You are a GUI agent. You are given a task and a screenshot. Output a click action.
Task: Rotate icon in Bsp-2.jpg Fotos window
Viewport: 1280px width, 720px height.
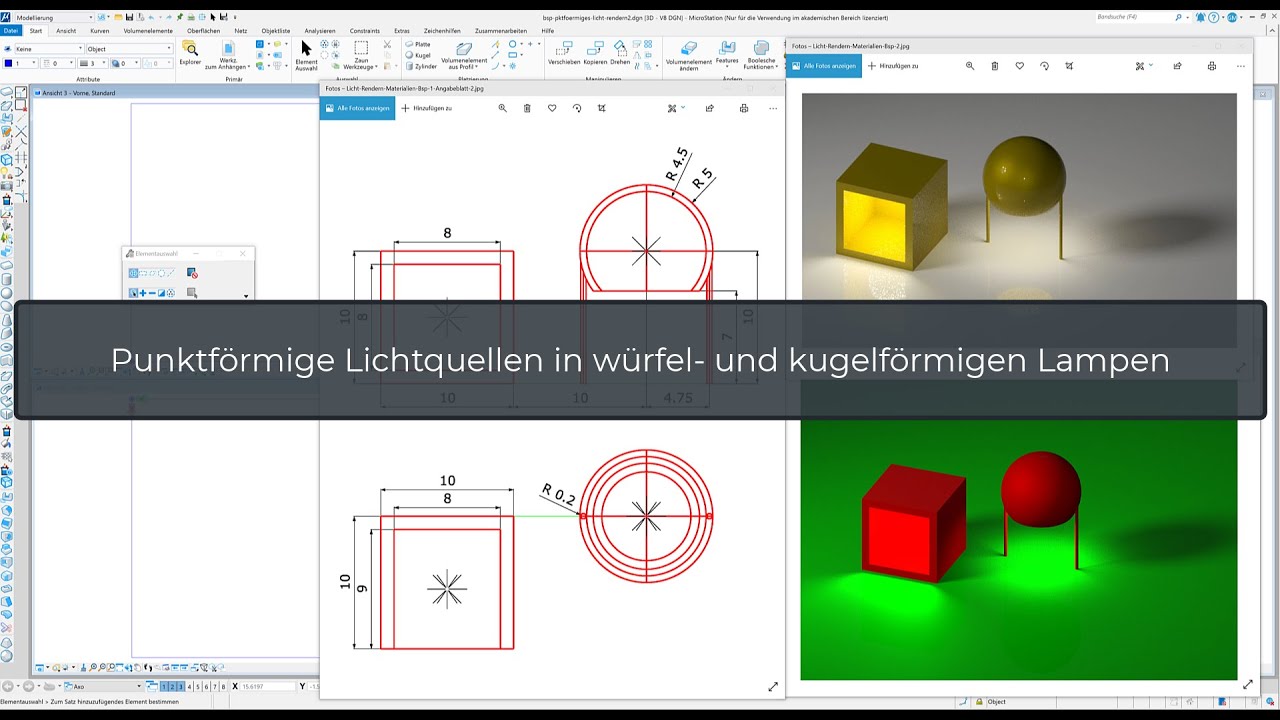point(1045,66)
